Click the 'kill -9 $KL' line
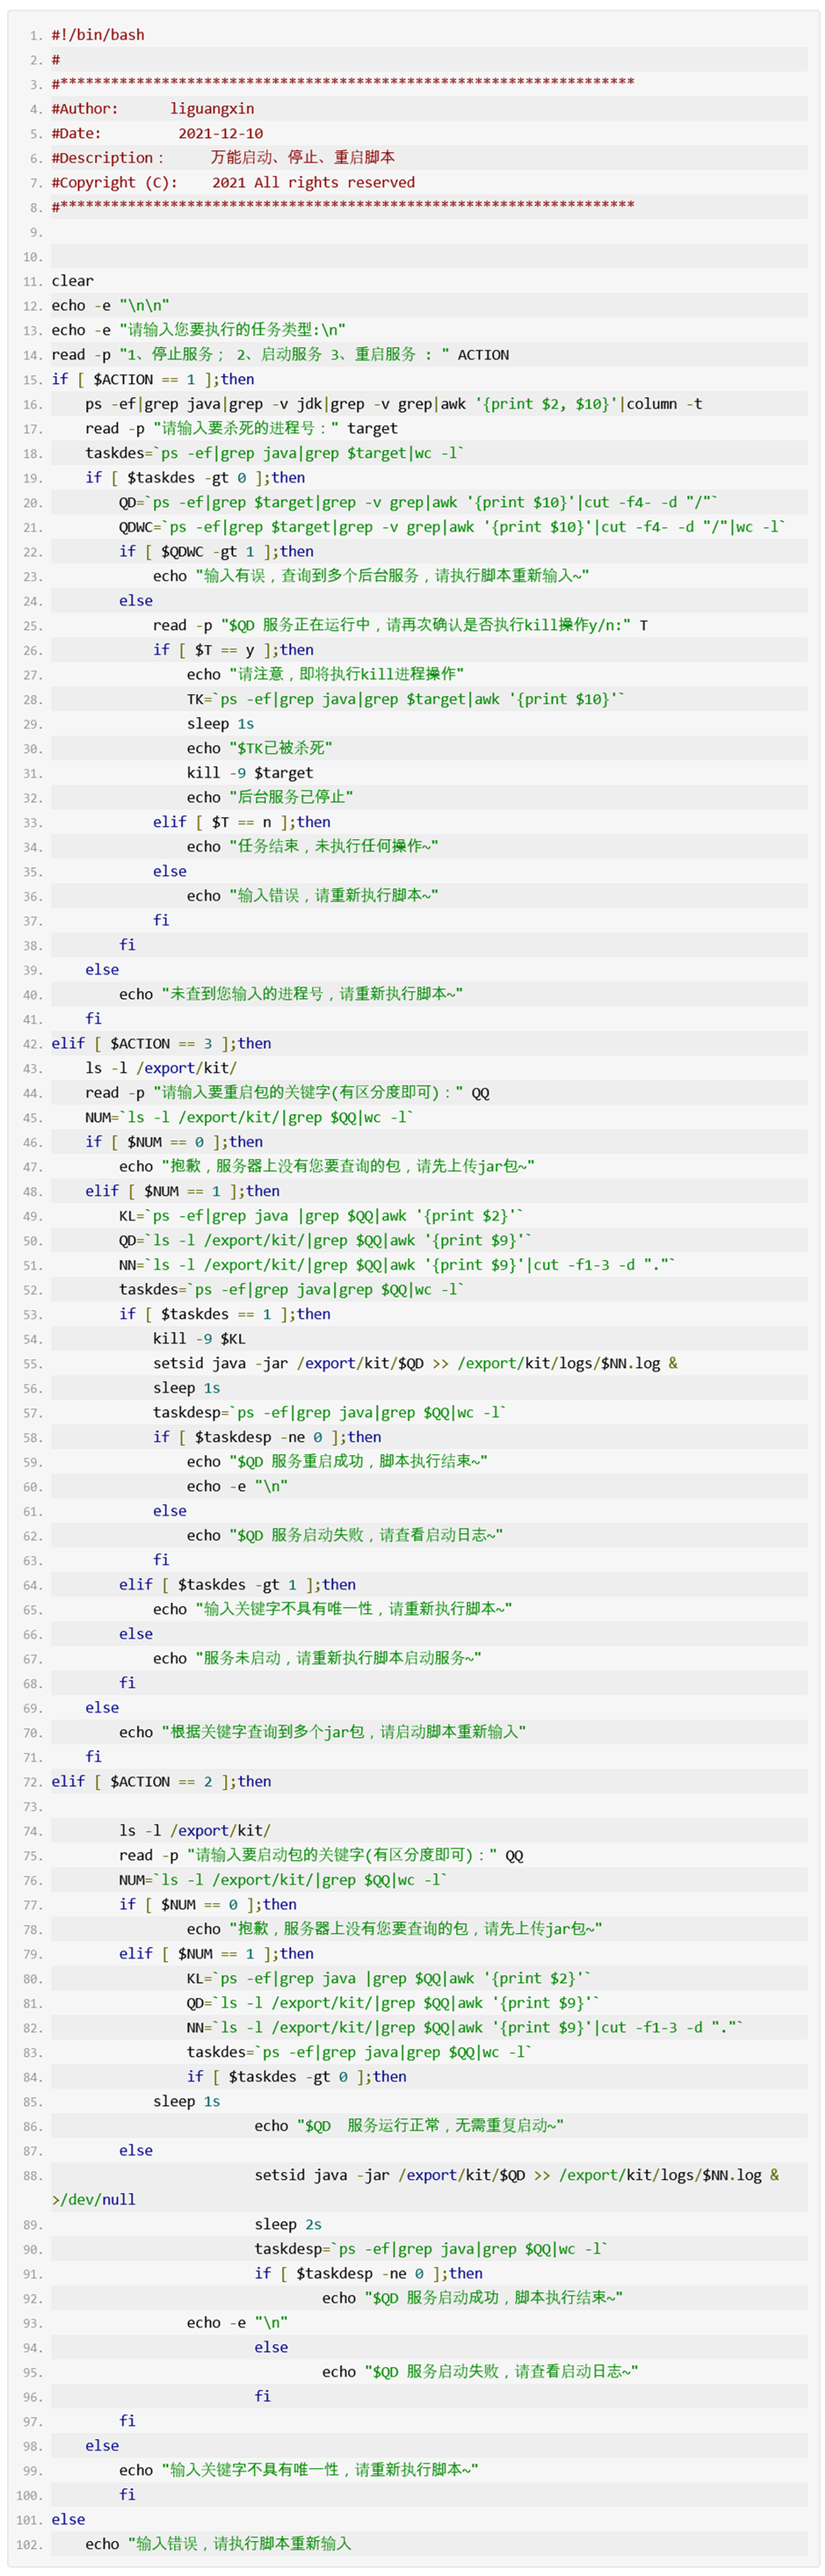The width and height of the screenshot is (825, 2576). click(199, 1339)
